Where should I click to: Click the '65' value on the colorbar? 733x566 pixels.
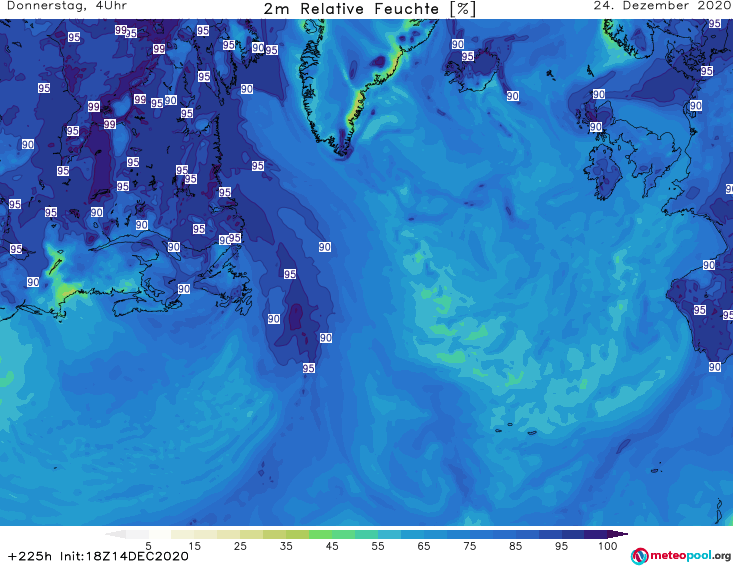pos(424,546)
